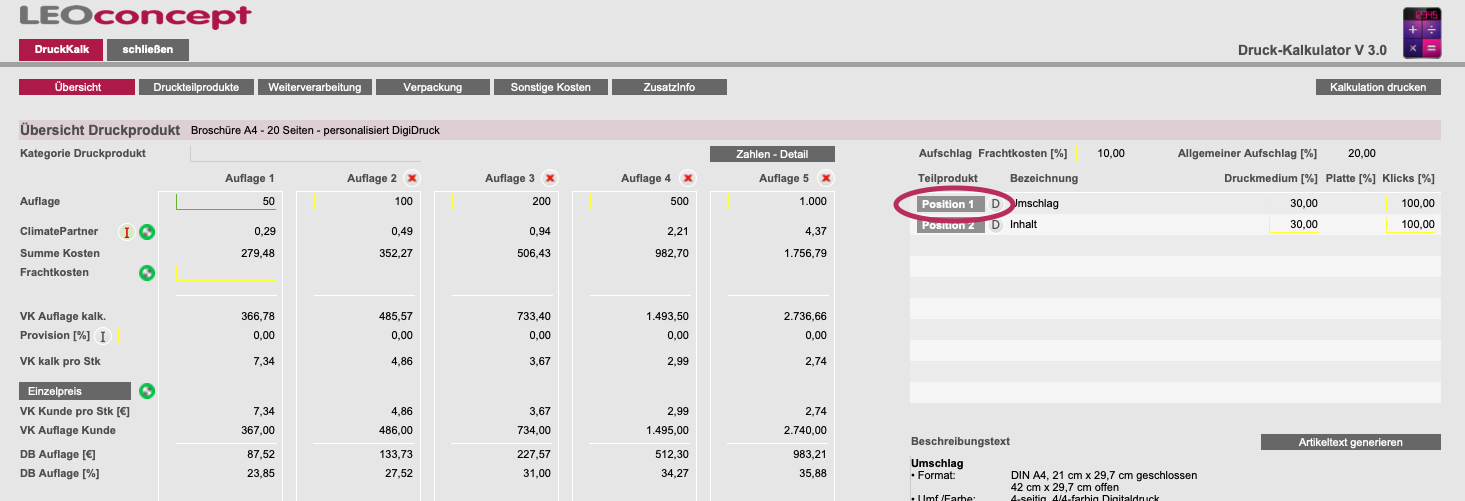This screenshot has height=501, width=1465.
Task: Switch to the Druckteilprodukte tab
Action: pos(196,87)
